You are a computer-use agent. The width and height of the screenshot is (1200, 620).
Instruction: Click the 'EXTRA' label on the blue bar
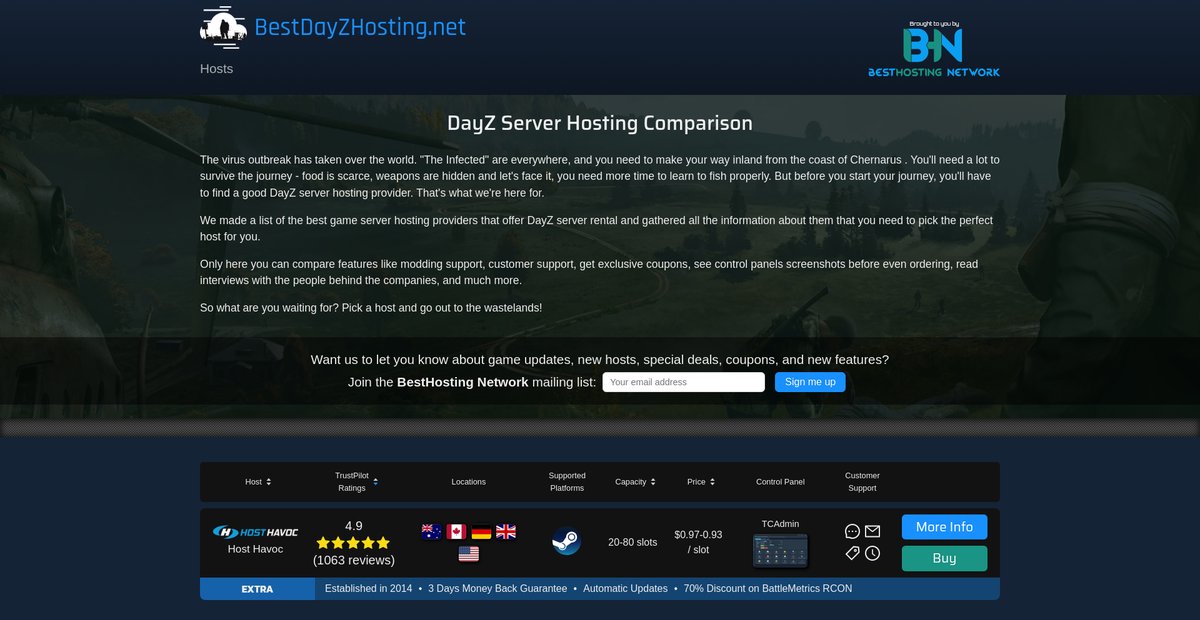257,589
